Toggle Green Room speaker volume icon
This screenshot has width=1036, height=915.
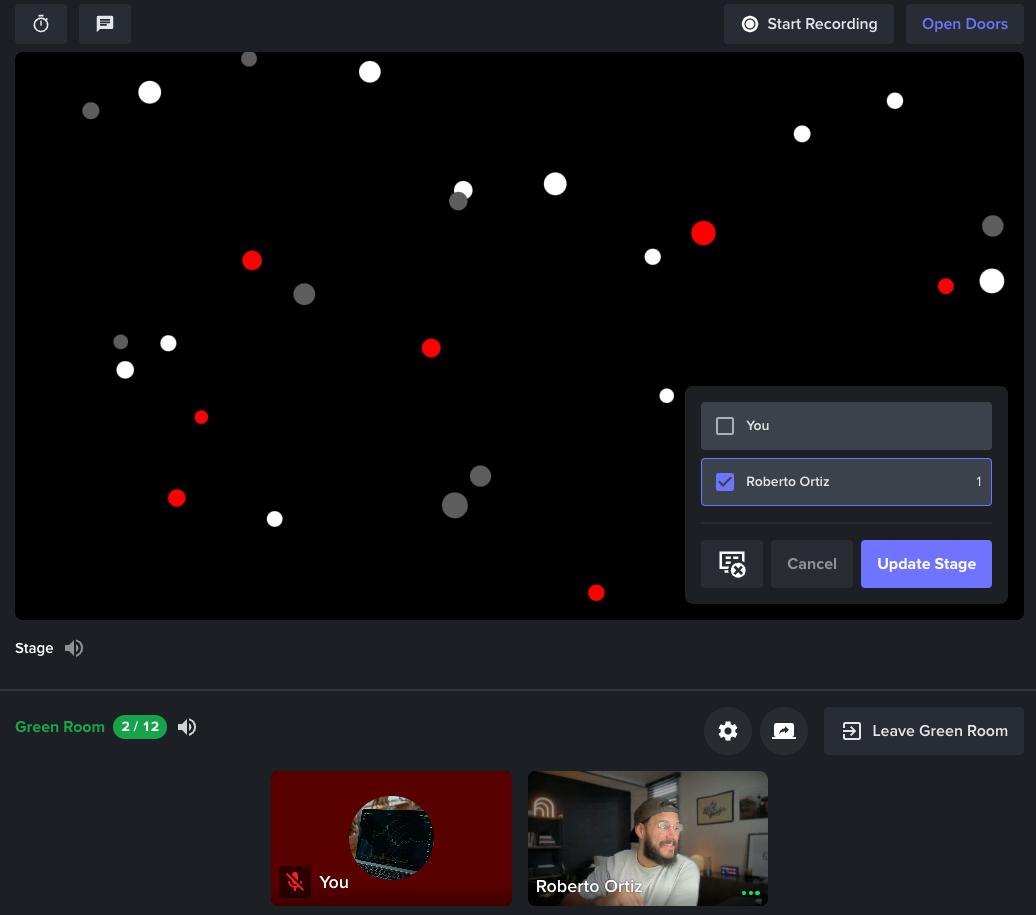click(x=187, y=727)
